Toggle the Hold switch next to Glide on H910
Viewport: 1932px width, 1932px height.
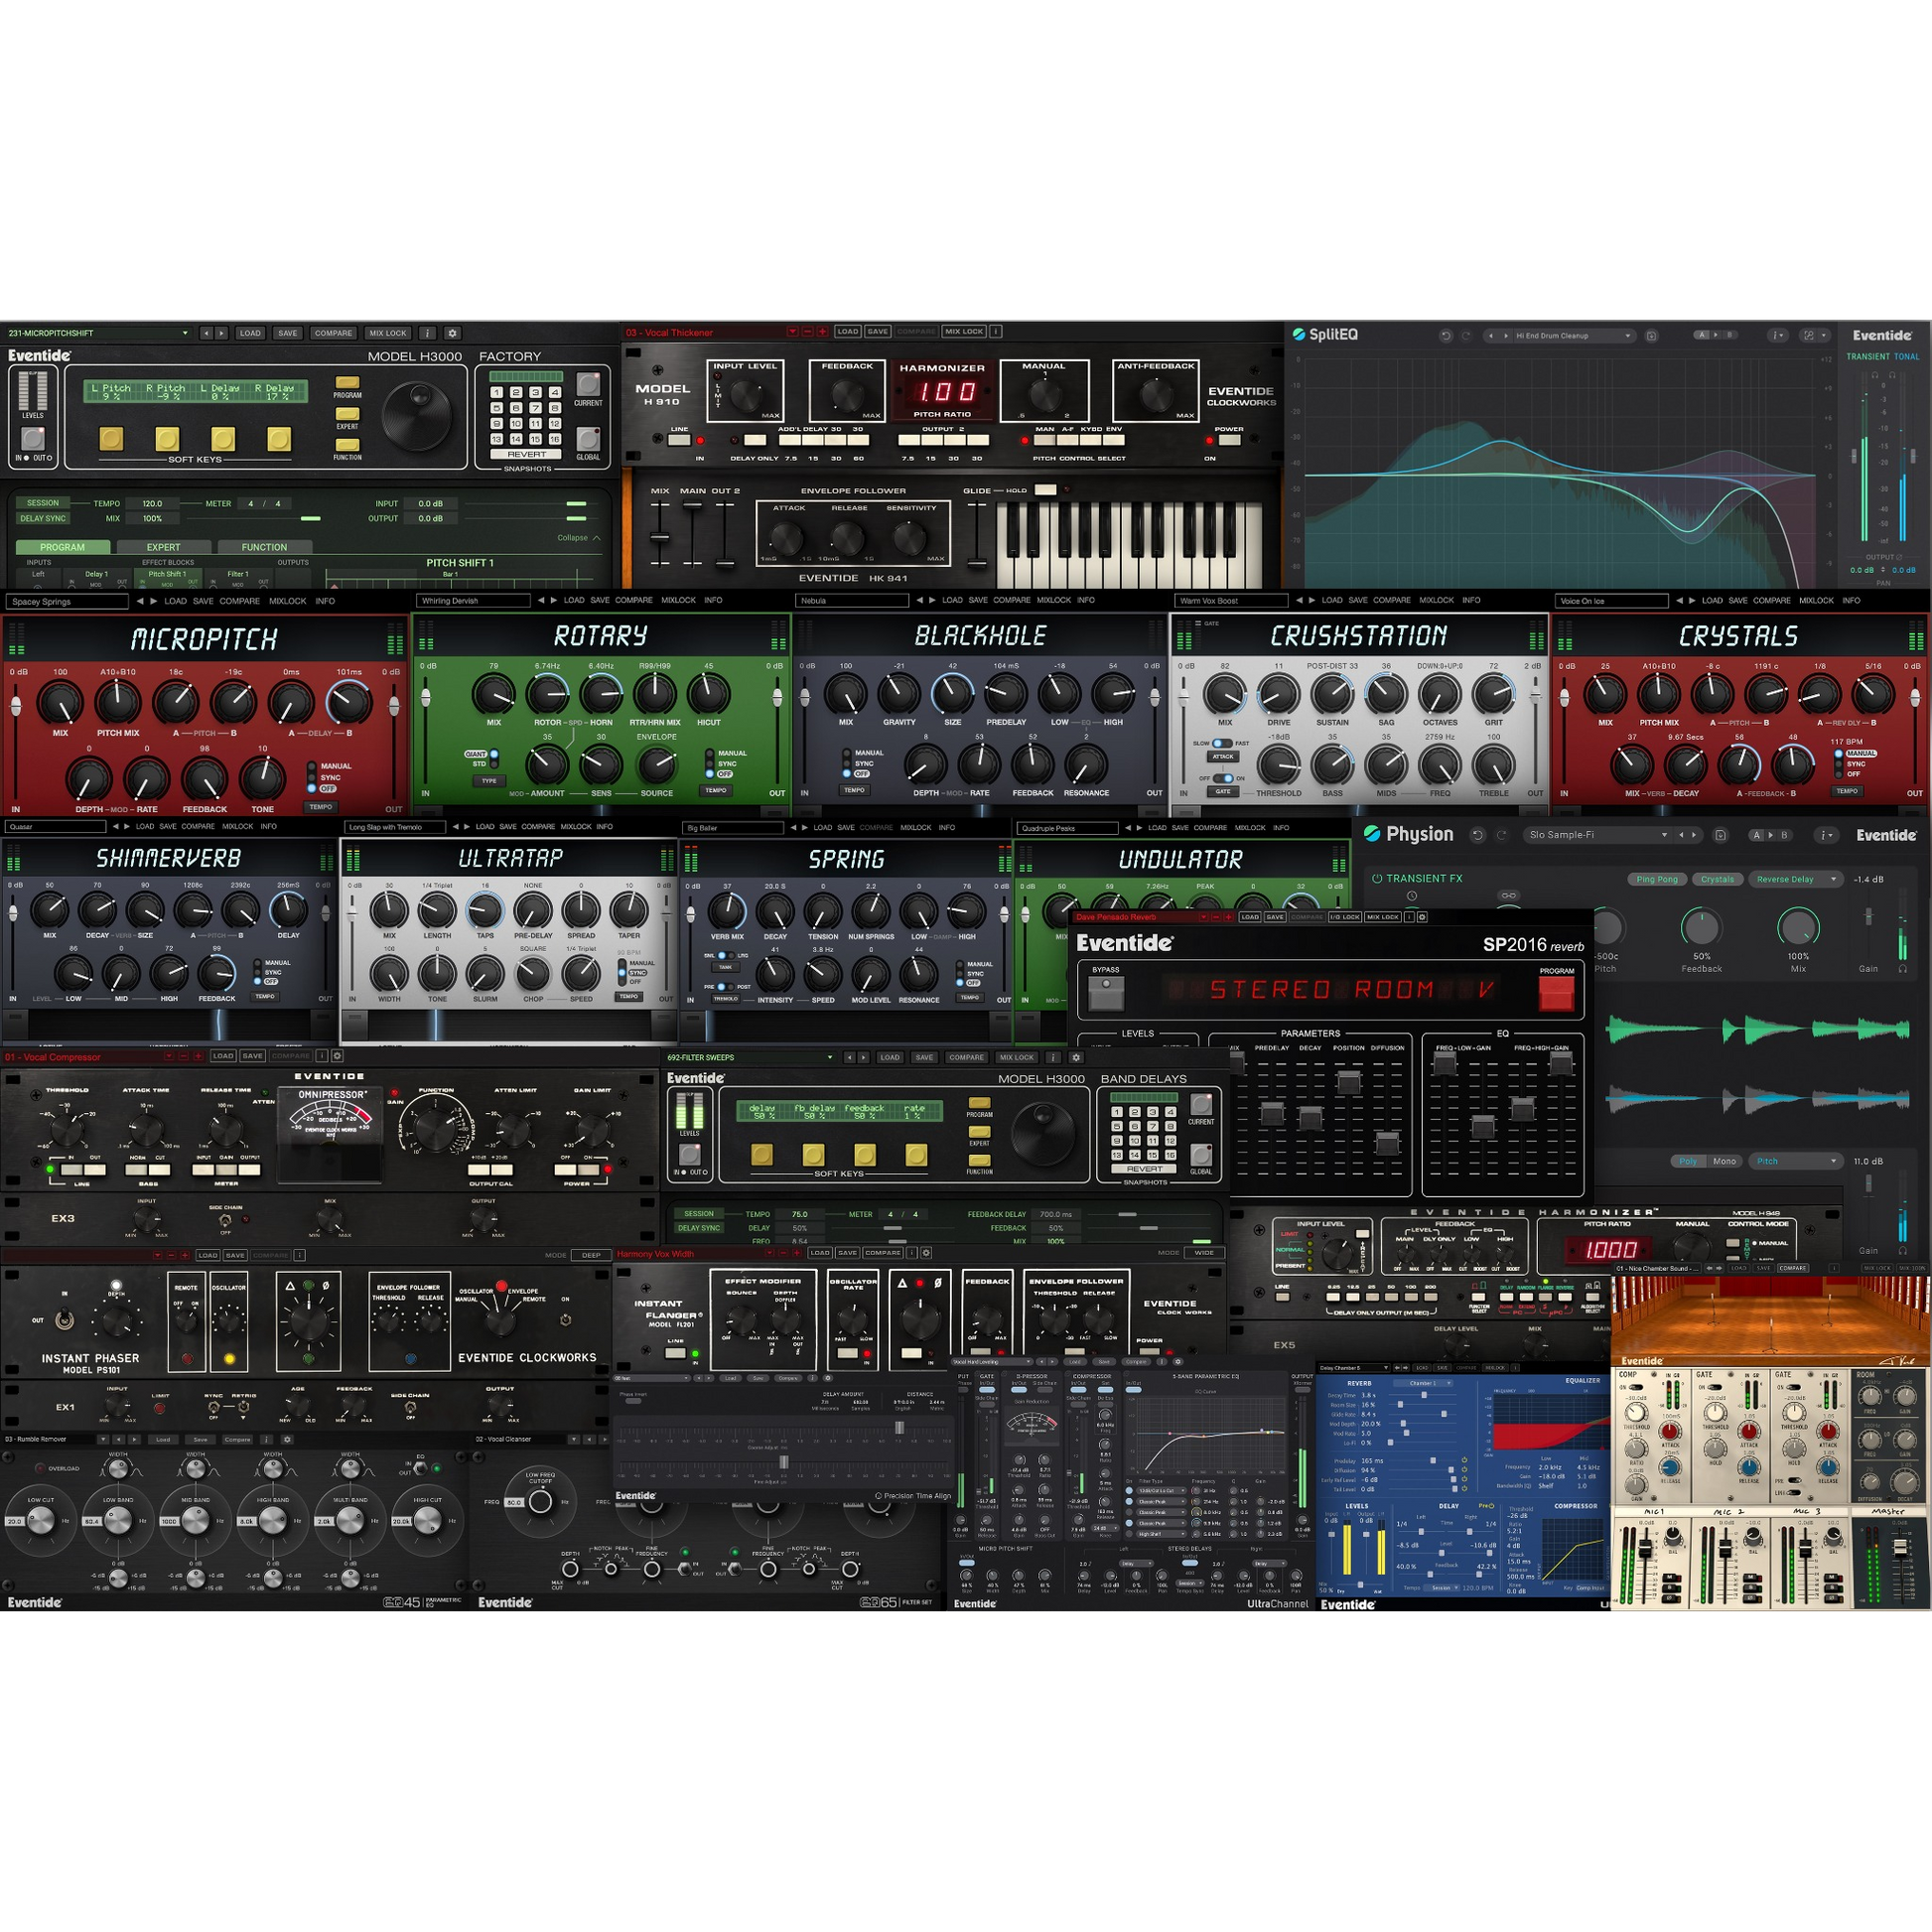point(1045,490)
